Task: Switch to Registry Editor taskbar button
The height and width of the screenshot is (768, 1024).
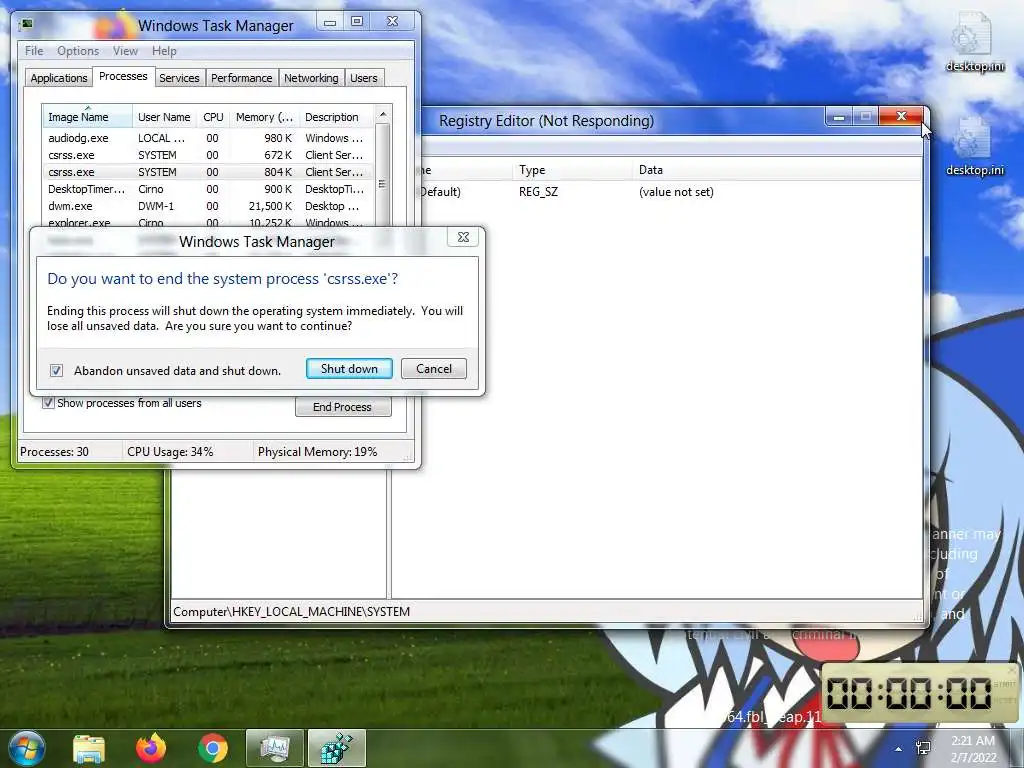Action: [336, 748]
